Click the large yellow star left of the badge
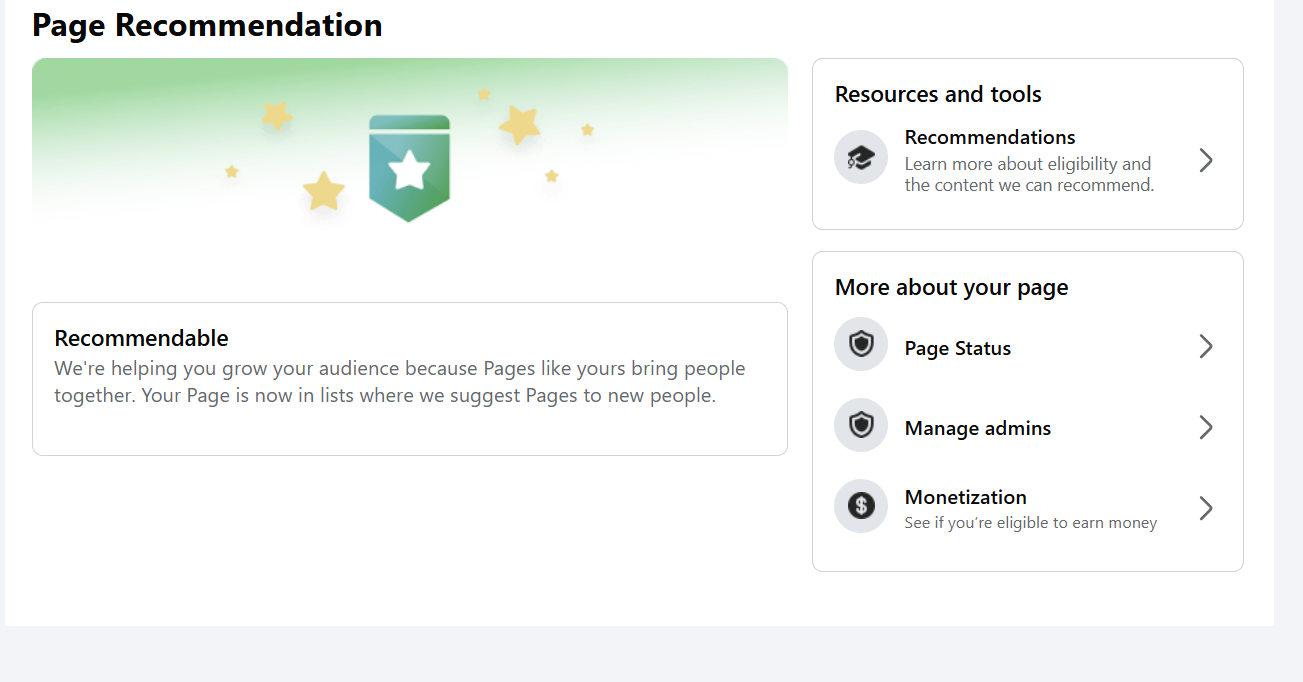The width and height of the screenshot is (1303, 682). (323, 191)
